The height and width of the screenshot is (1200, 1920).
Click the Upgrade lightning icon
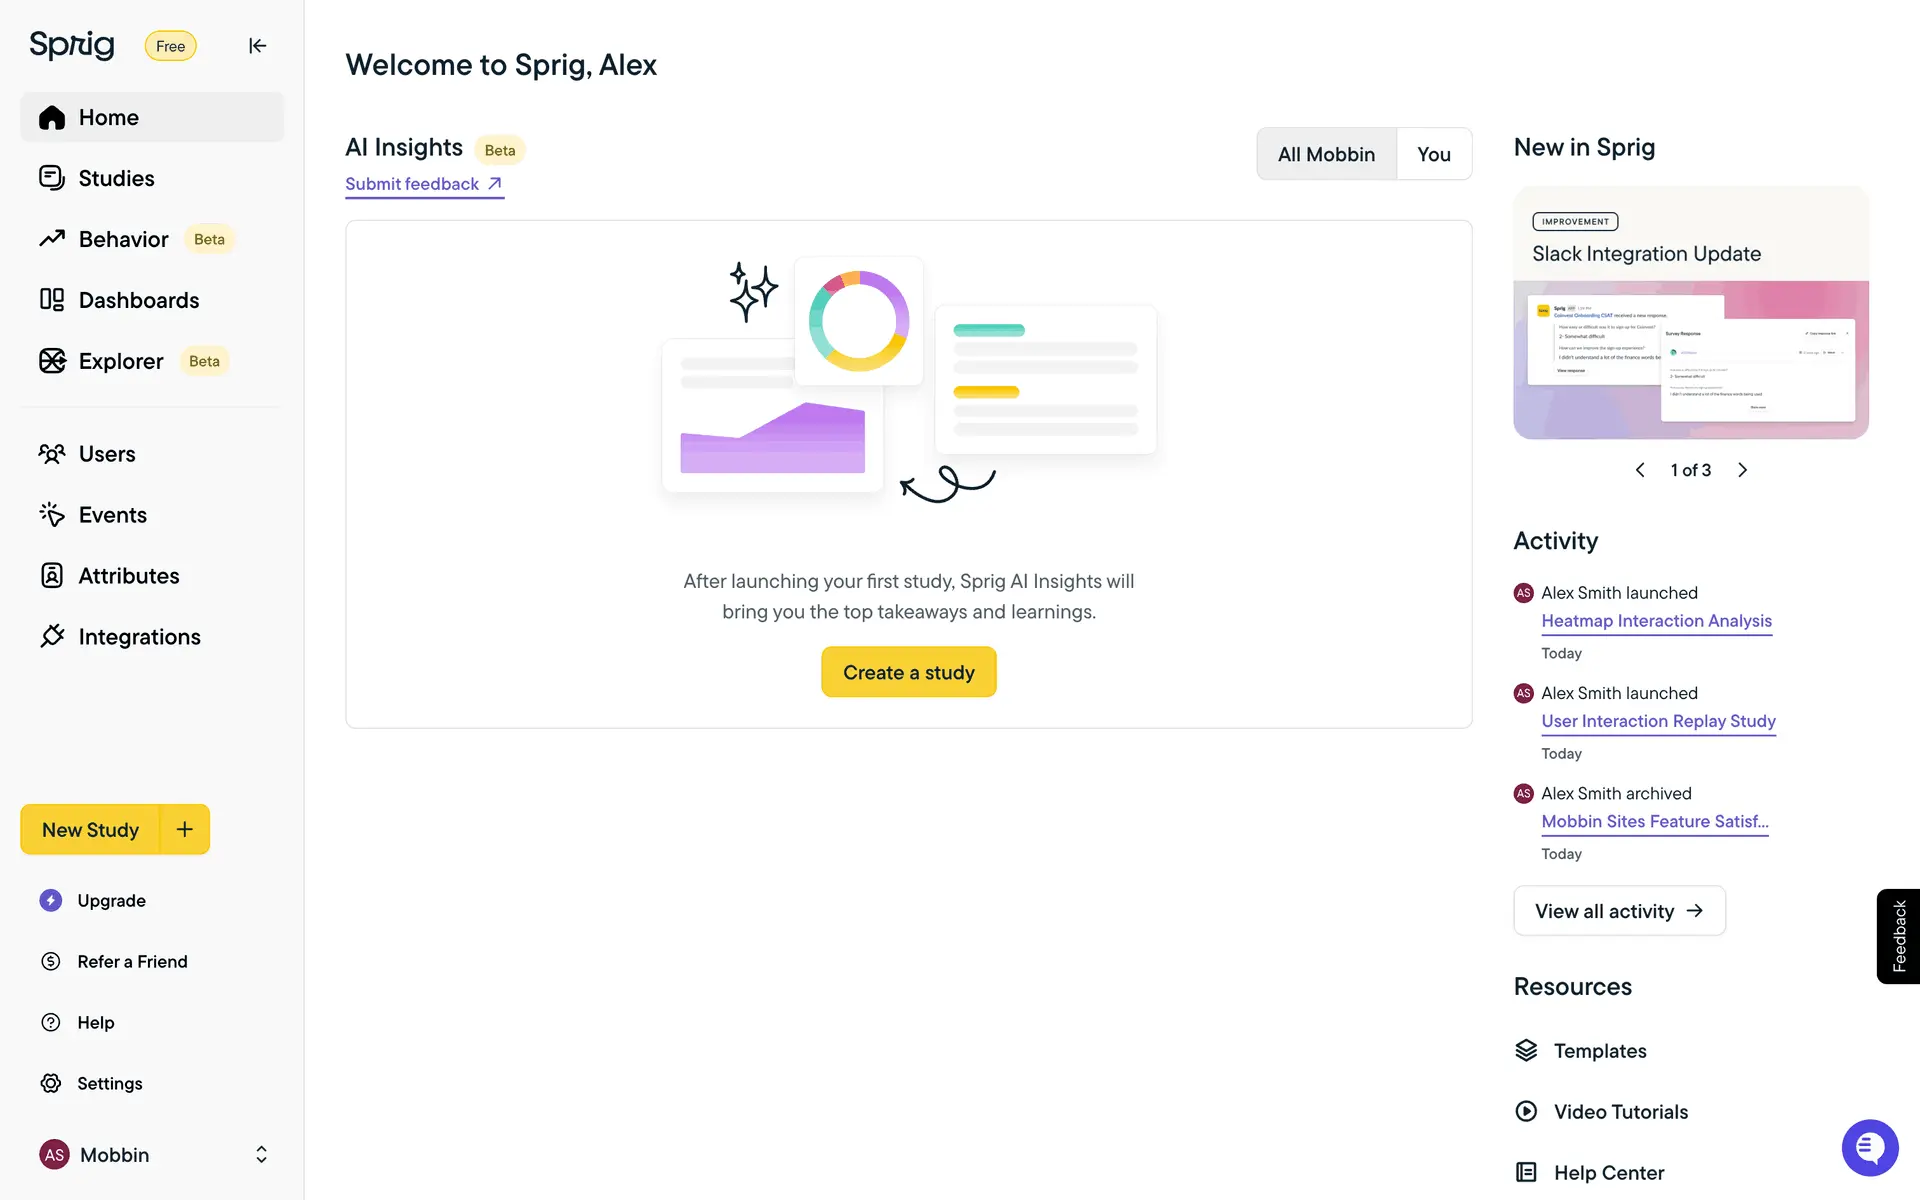tap(51, 901)
